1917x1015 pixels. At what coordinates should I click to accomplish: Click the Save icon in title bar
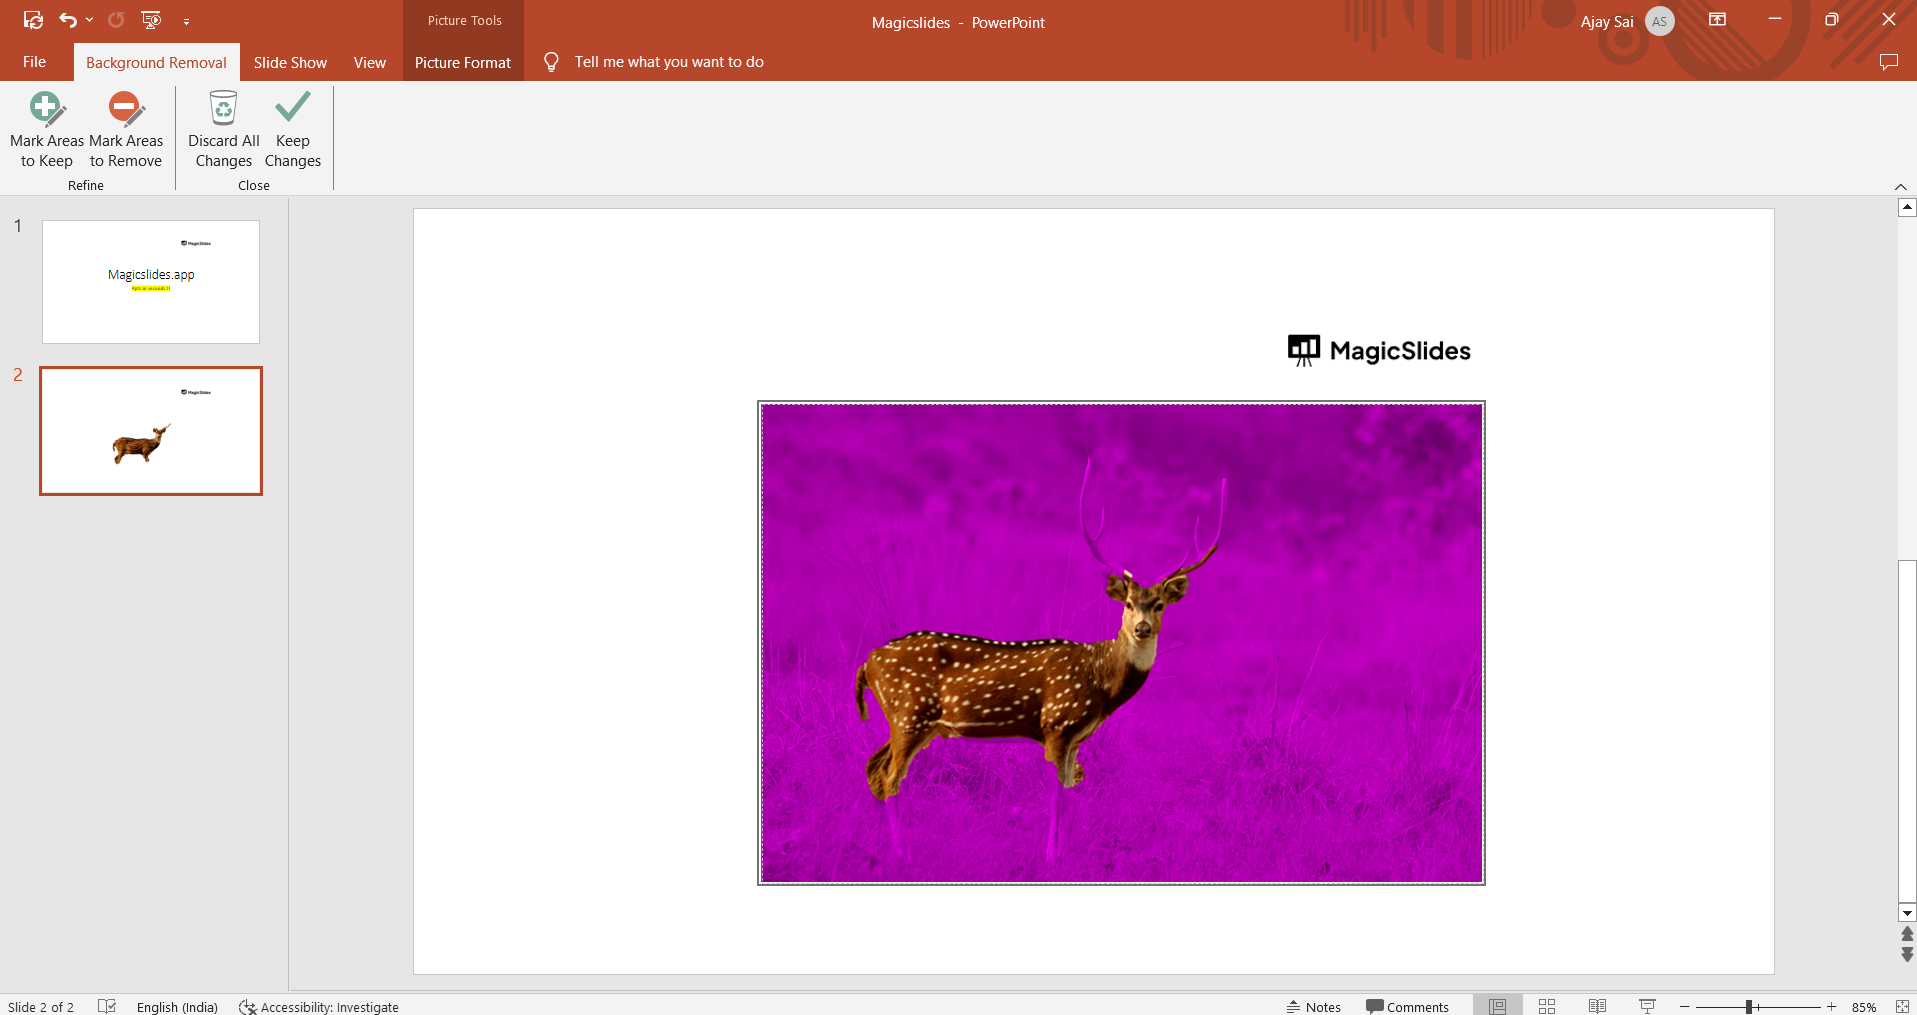(33, 20)
